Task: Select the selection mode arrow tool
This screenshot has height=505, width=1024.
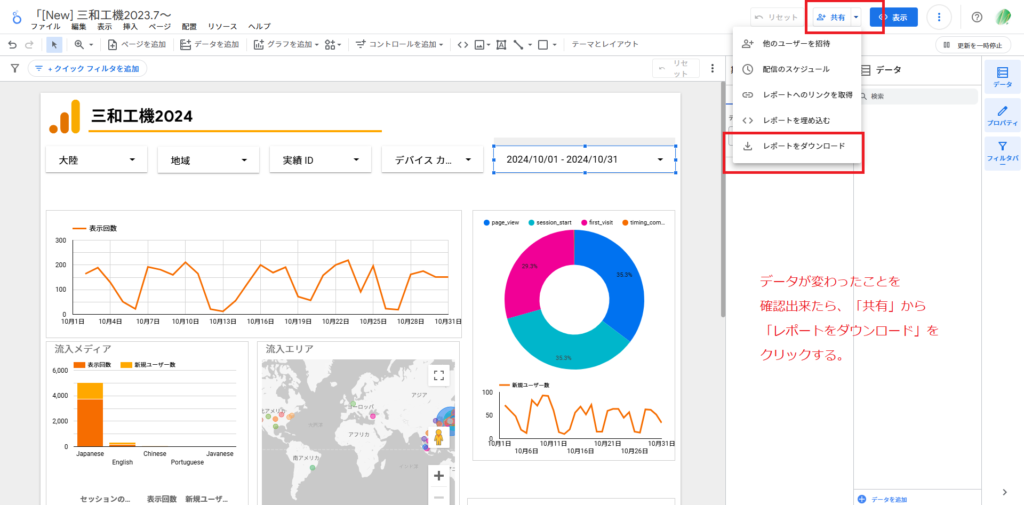Action: (54, 44)
